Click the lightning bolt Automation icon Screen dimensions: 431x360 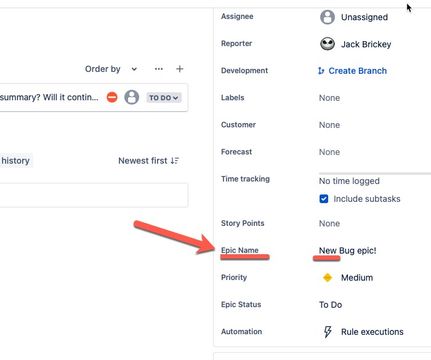coord(328,332)
